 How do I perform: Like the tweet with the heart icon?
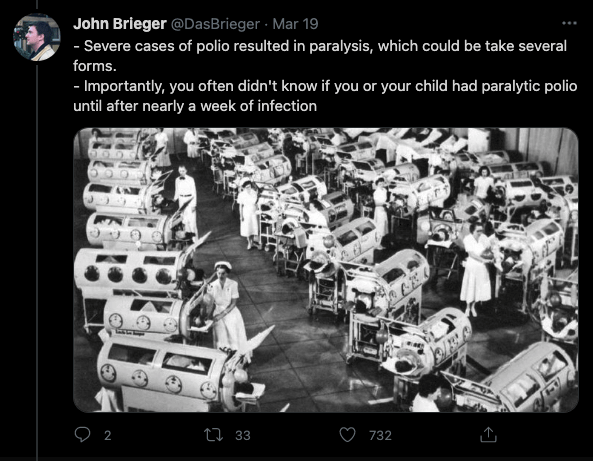347,435
